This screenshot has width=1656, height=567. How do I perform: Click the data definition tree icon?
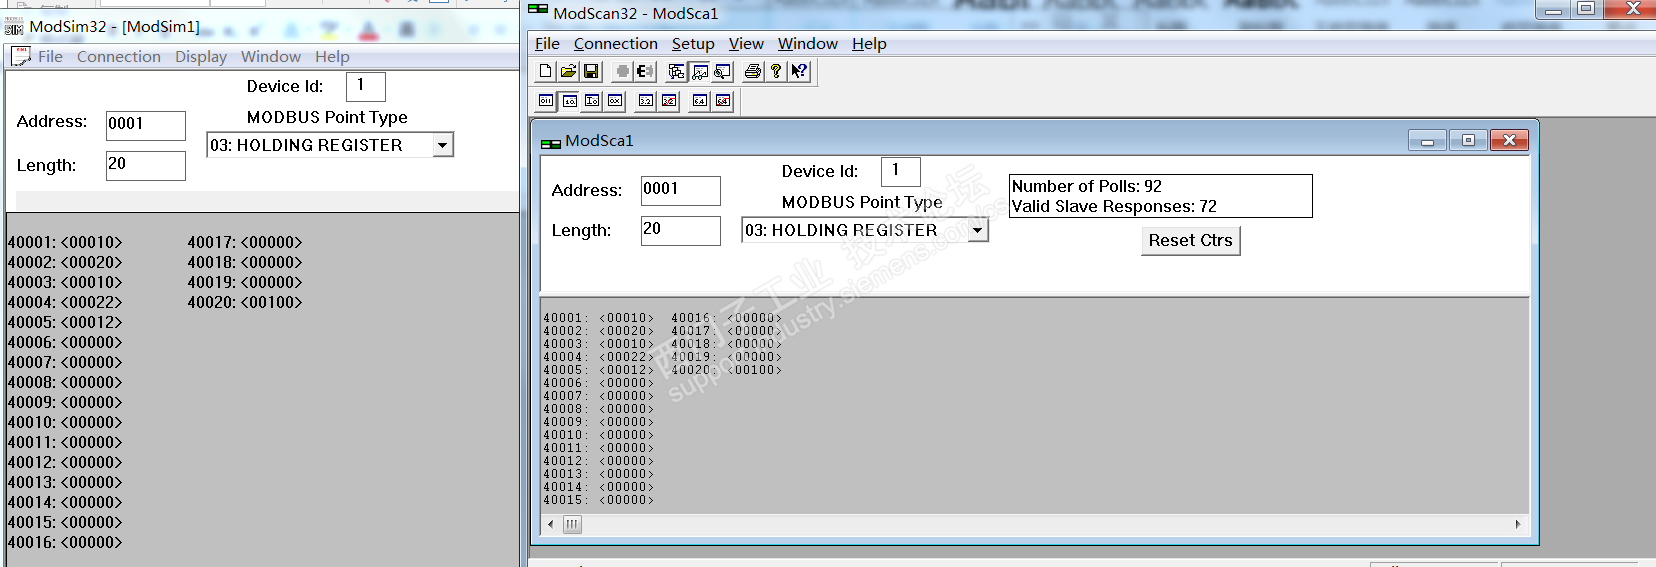676,71
